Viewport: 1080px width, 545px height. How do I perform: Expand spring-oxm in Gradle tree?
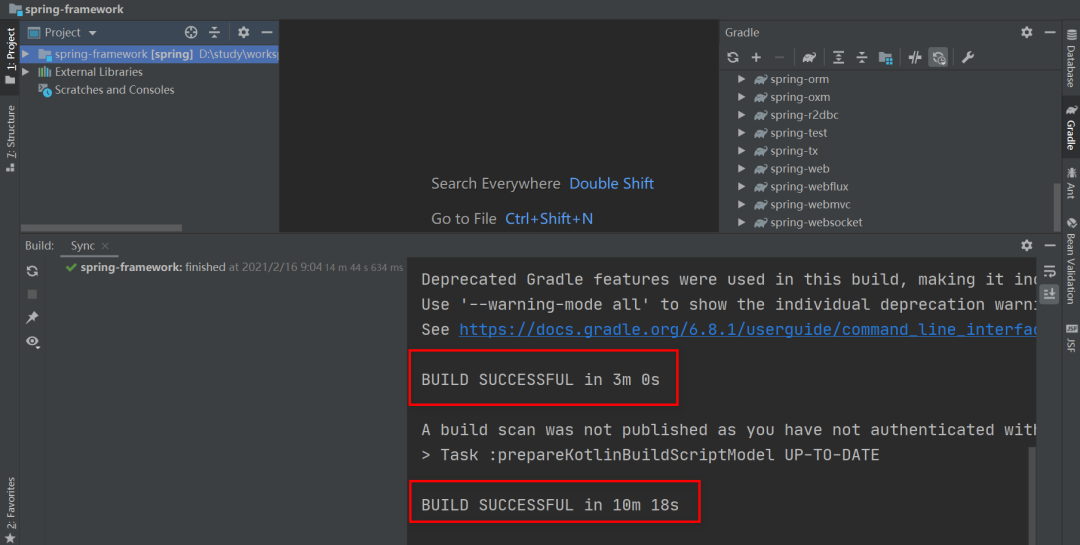[x=742, y=97]
